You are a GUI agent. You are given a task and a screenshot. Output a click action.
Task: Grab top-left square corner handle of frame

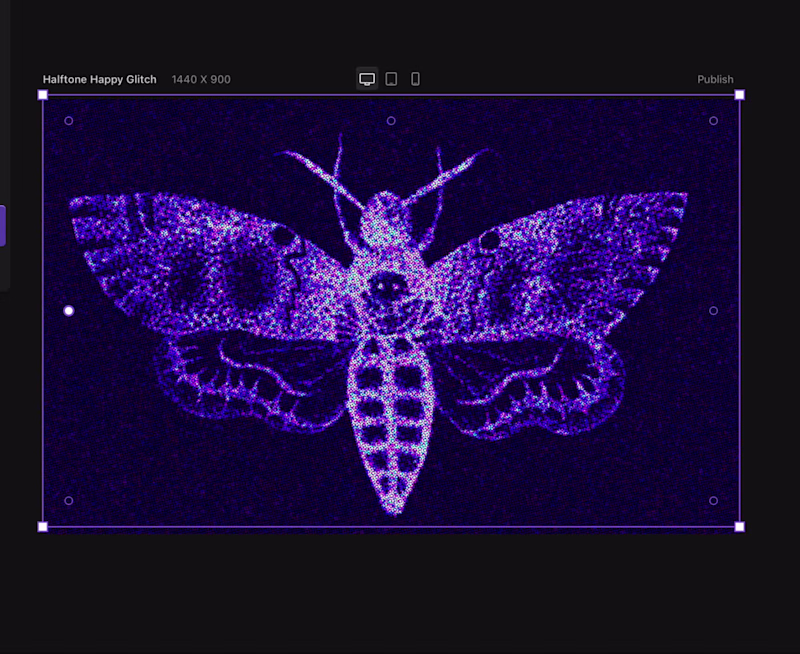tap(43, 95)
